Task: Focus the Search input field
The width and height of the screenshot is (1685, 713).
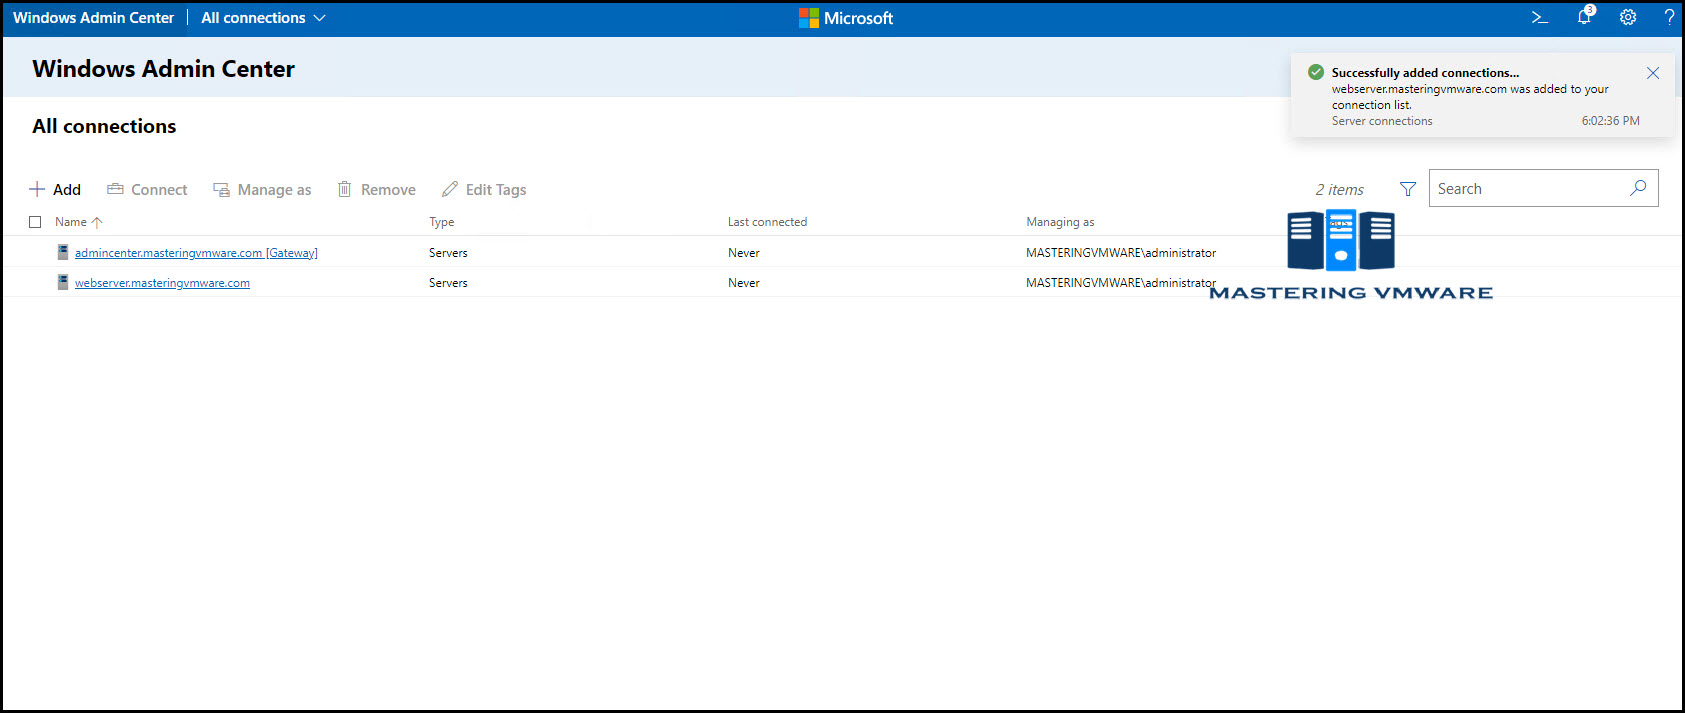Action: [1543, 188]
